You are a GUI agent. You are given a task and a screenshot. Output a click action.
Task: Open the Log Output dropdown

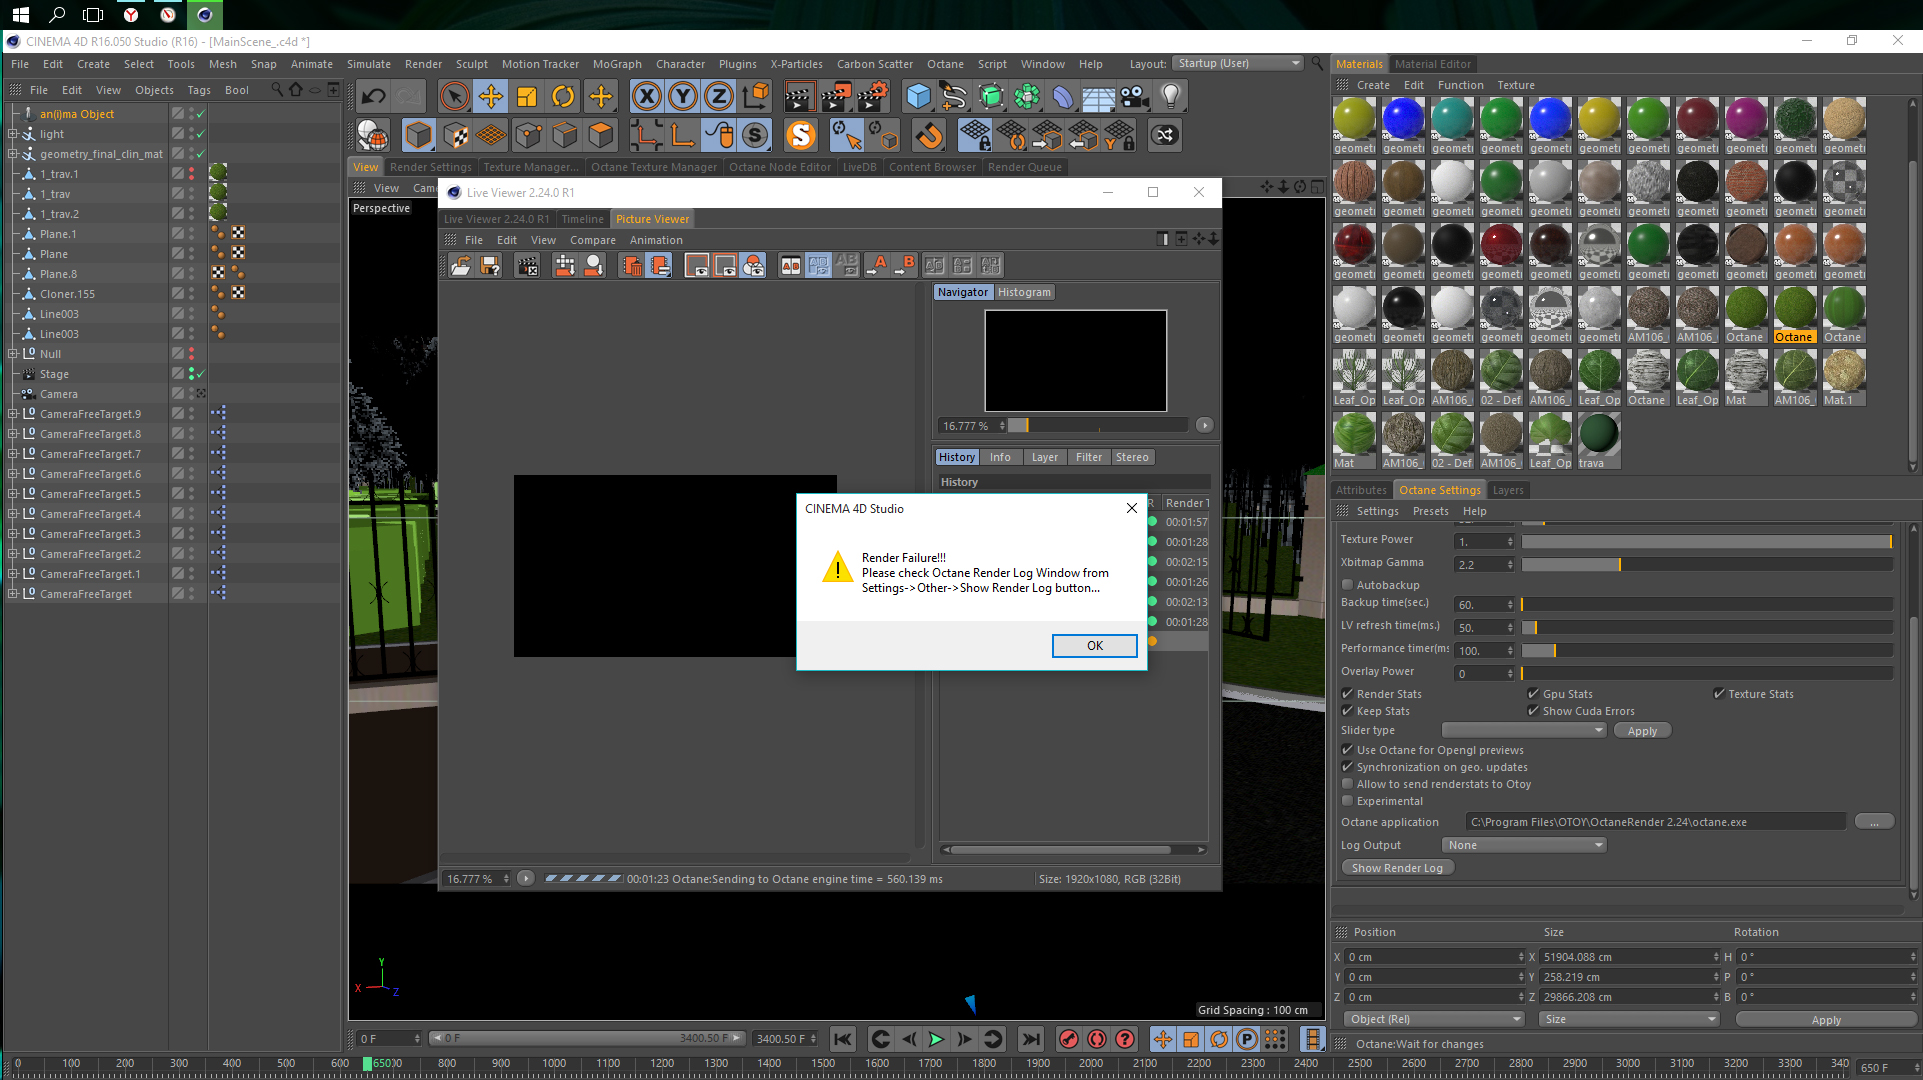(x=1523, y=845)
